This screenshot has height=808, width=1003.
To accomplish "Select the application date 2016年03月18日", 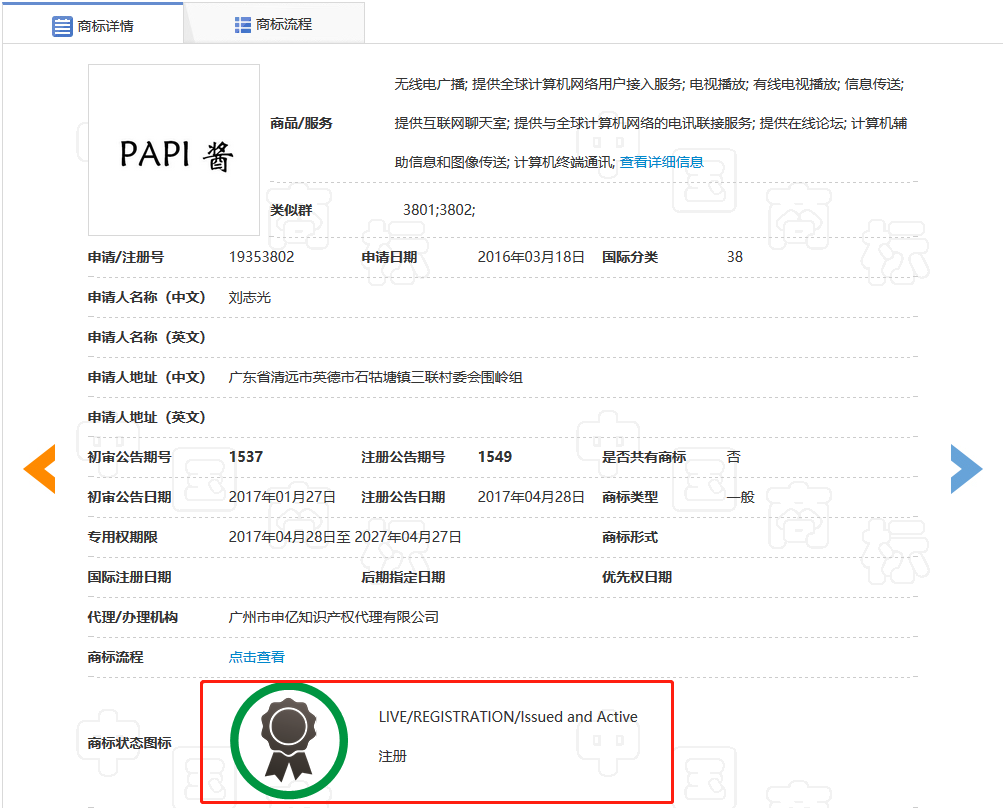I will (531, 257).
